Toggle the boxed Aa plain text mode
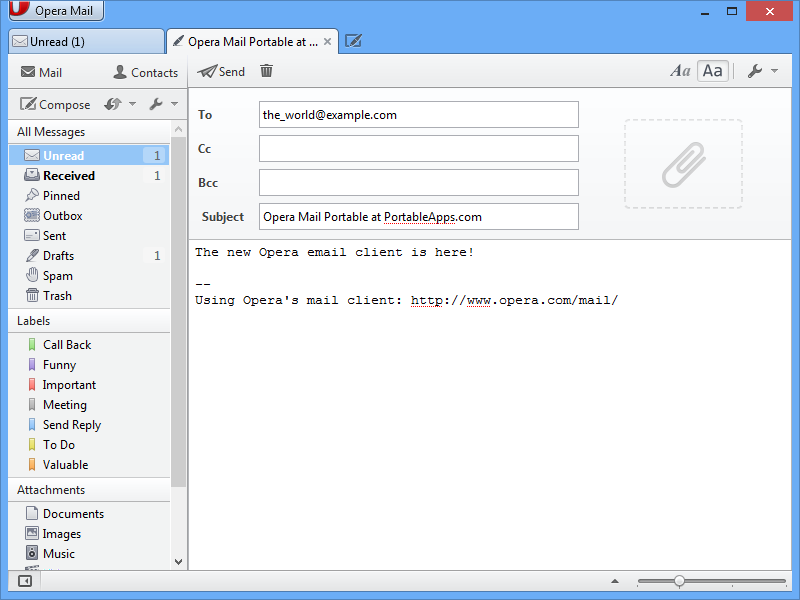 pos(712,71)
